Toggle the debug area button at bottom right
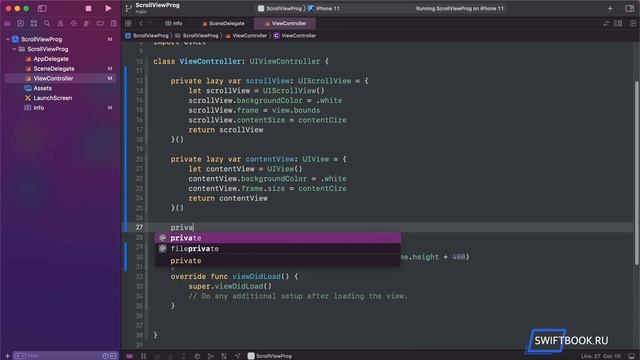The height and width of the screenshot is (360, 640). 632,356
